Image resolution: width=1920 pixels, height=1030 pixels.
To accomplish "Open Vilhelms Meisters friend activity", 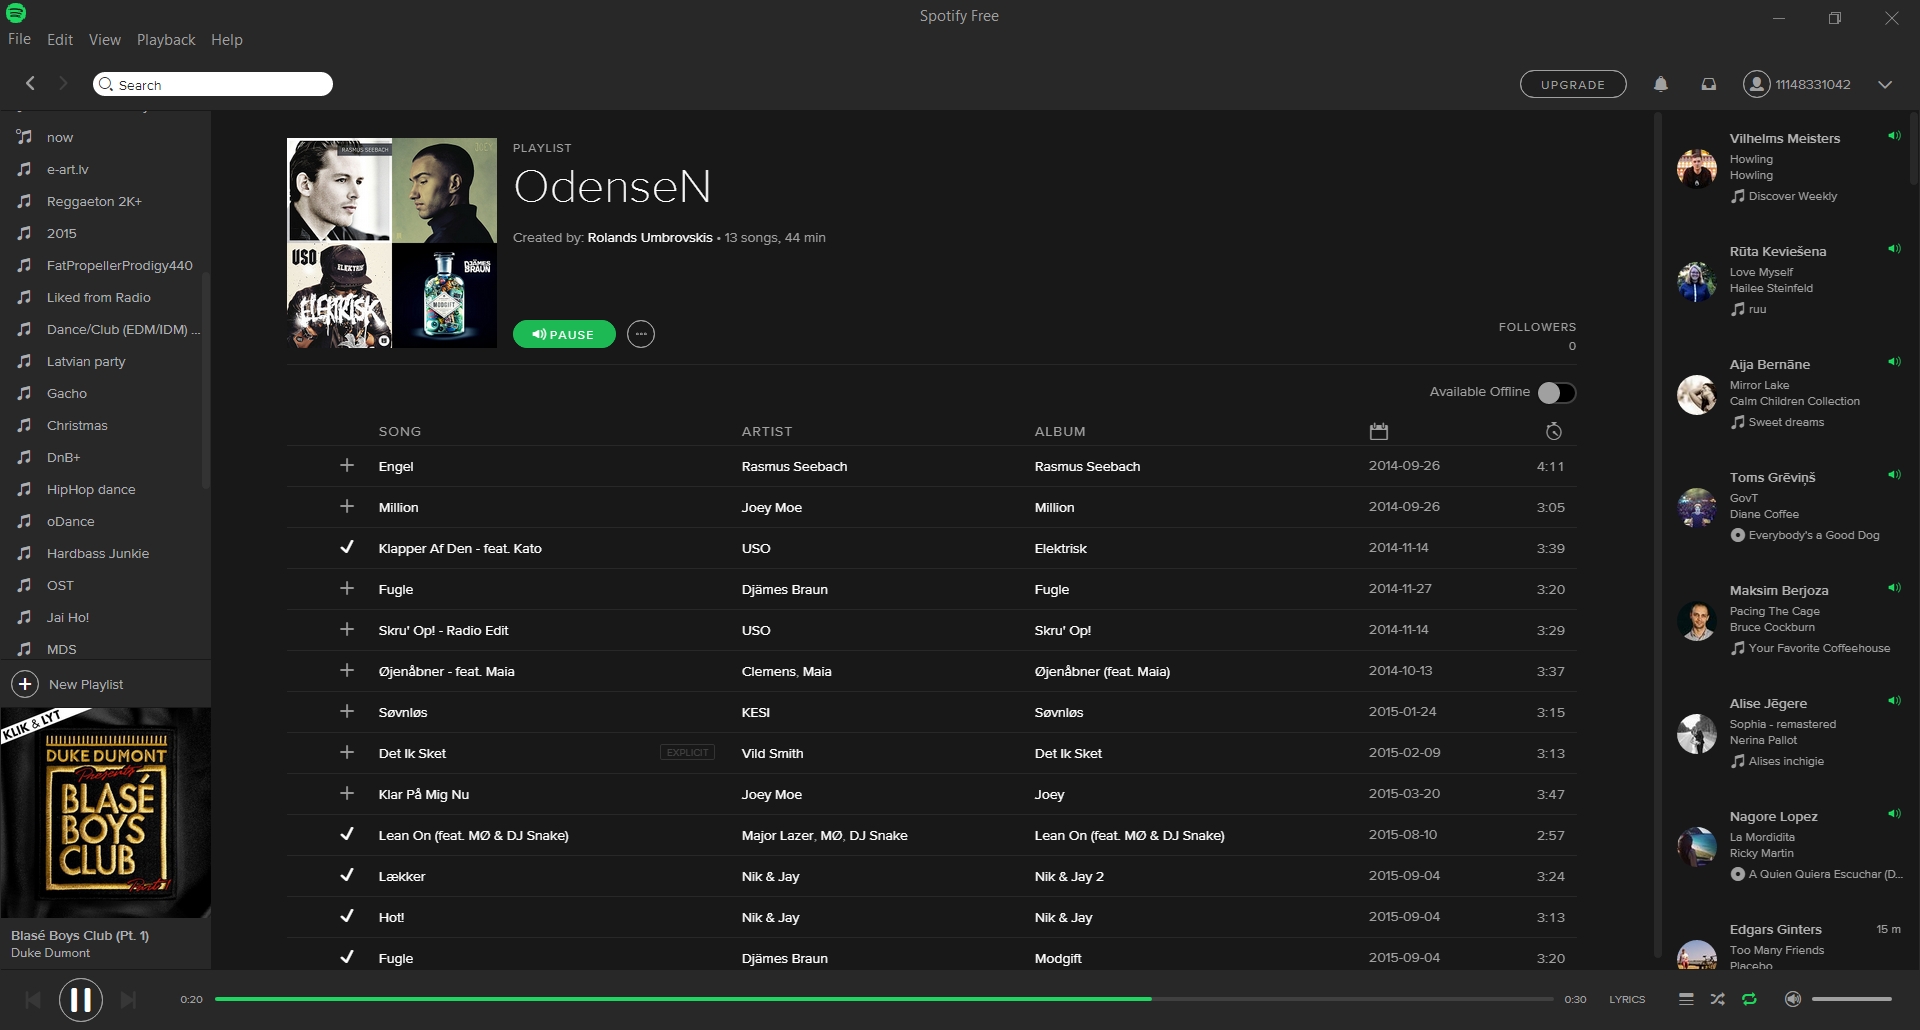I will 1785,138.
